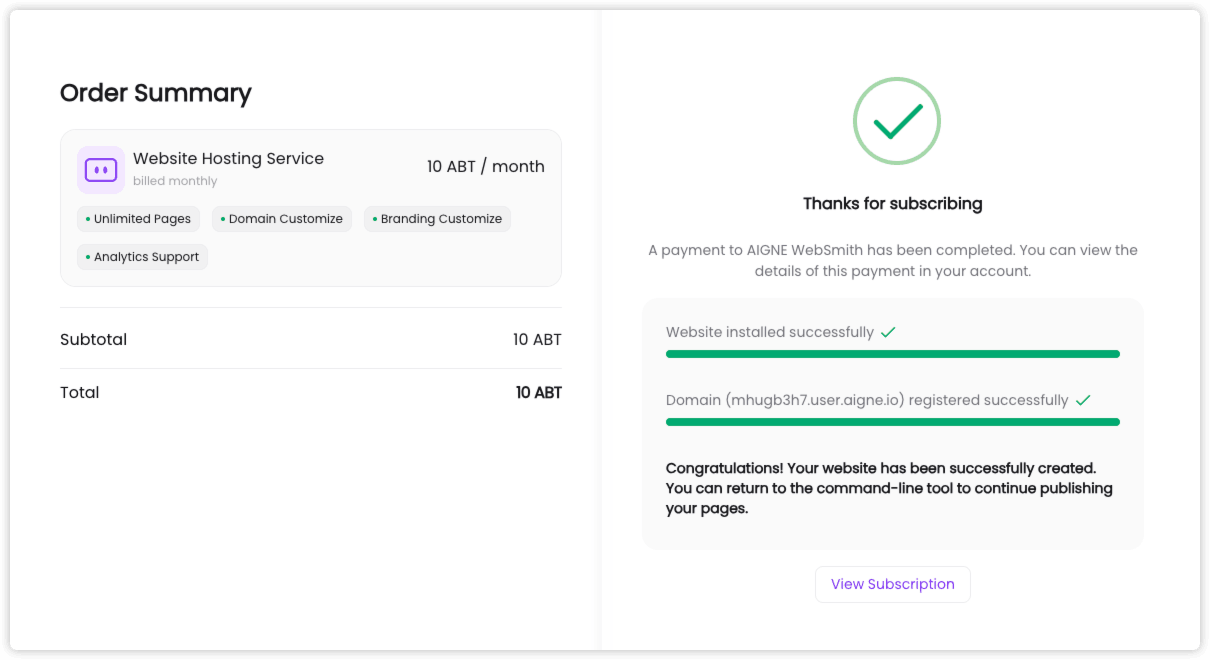Click the purple Website Hosting Service icon

[x=100, y=170]
